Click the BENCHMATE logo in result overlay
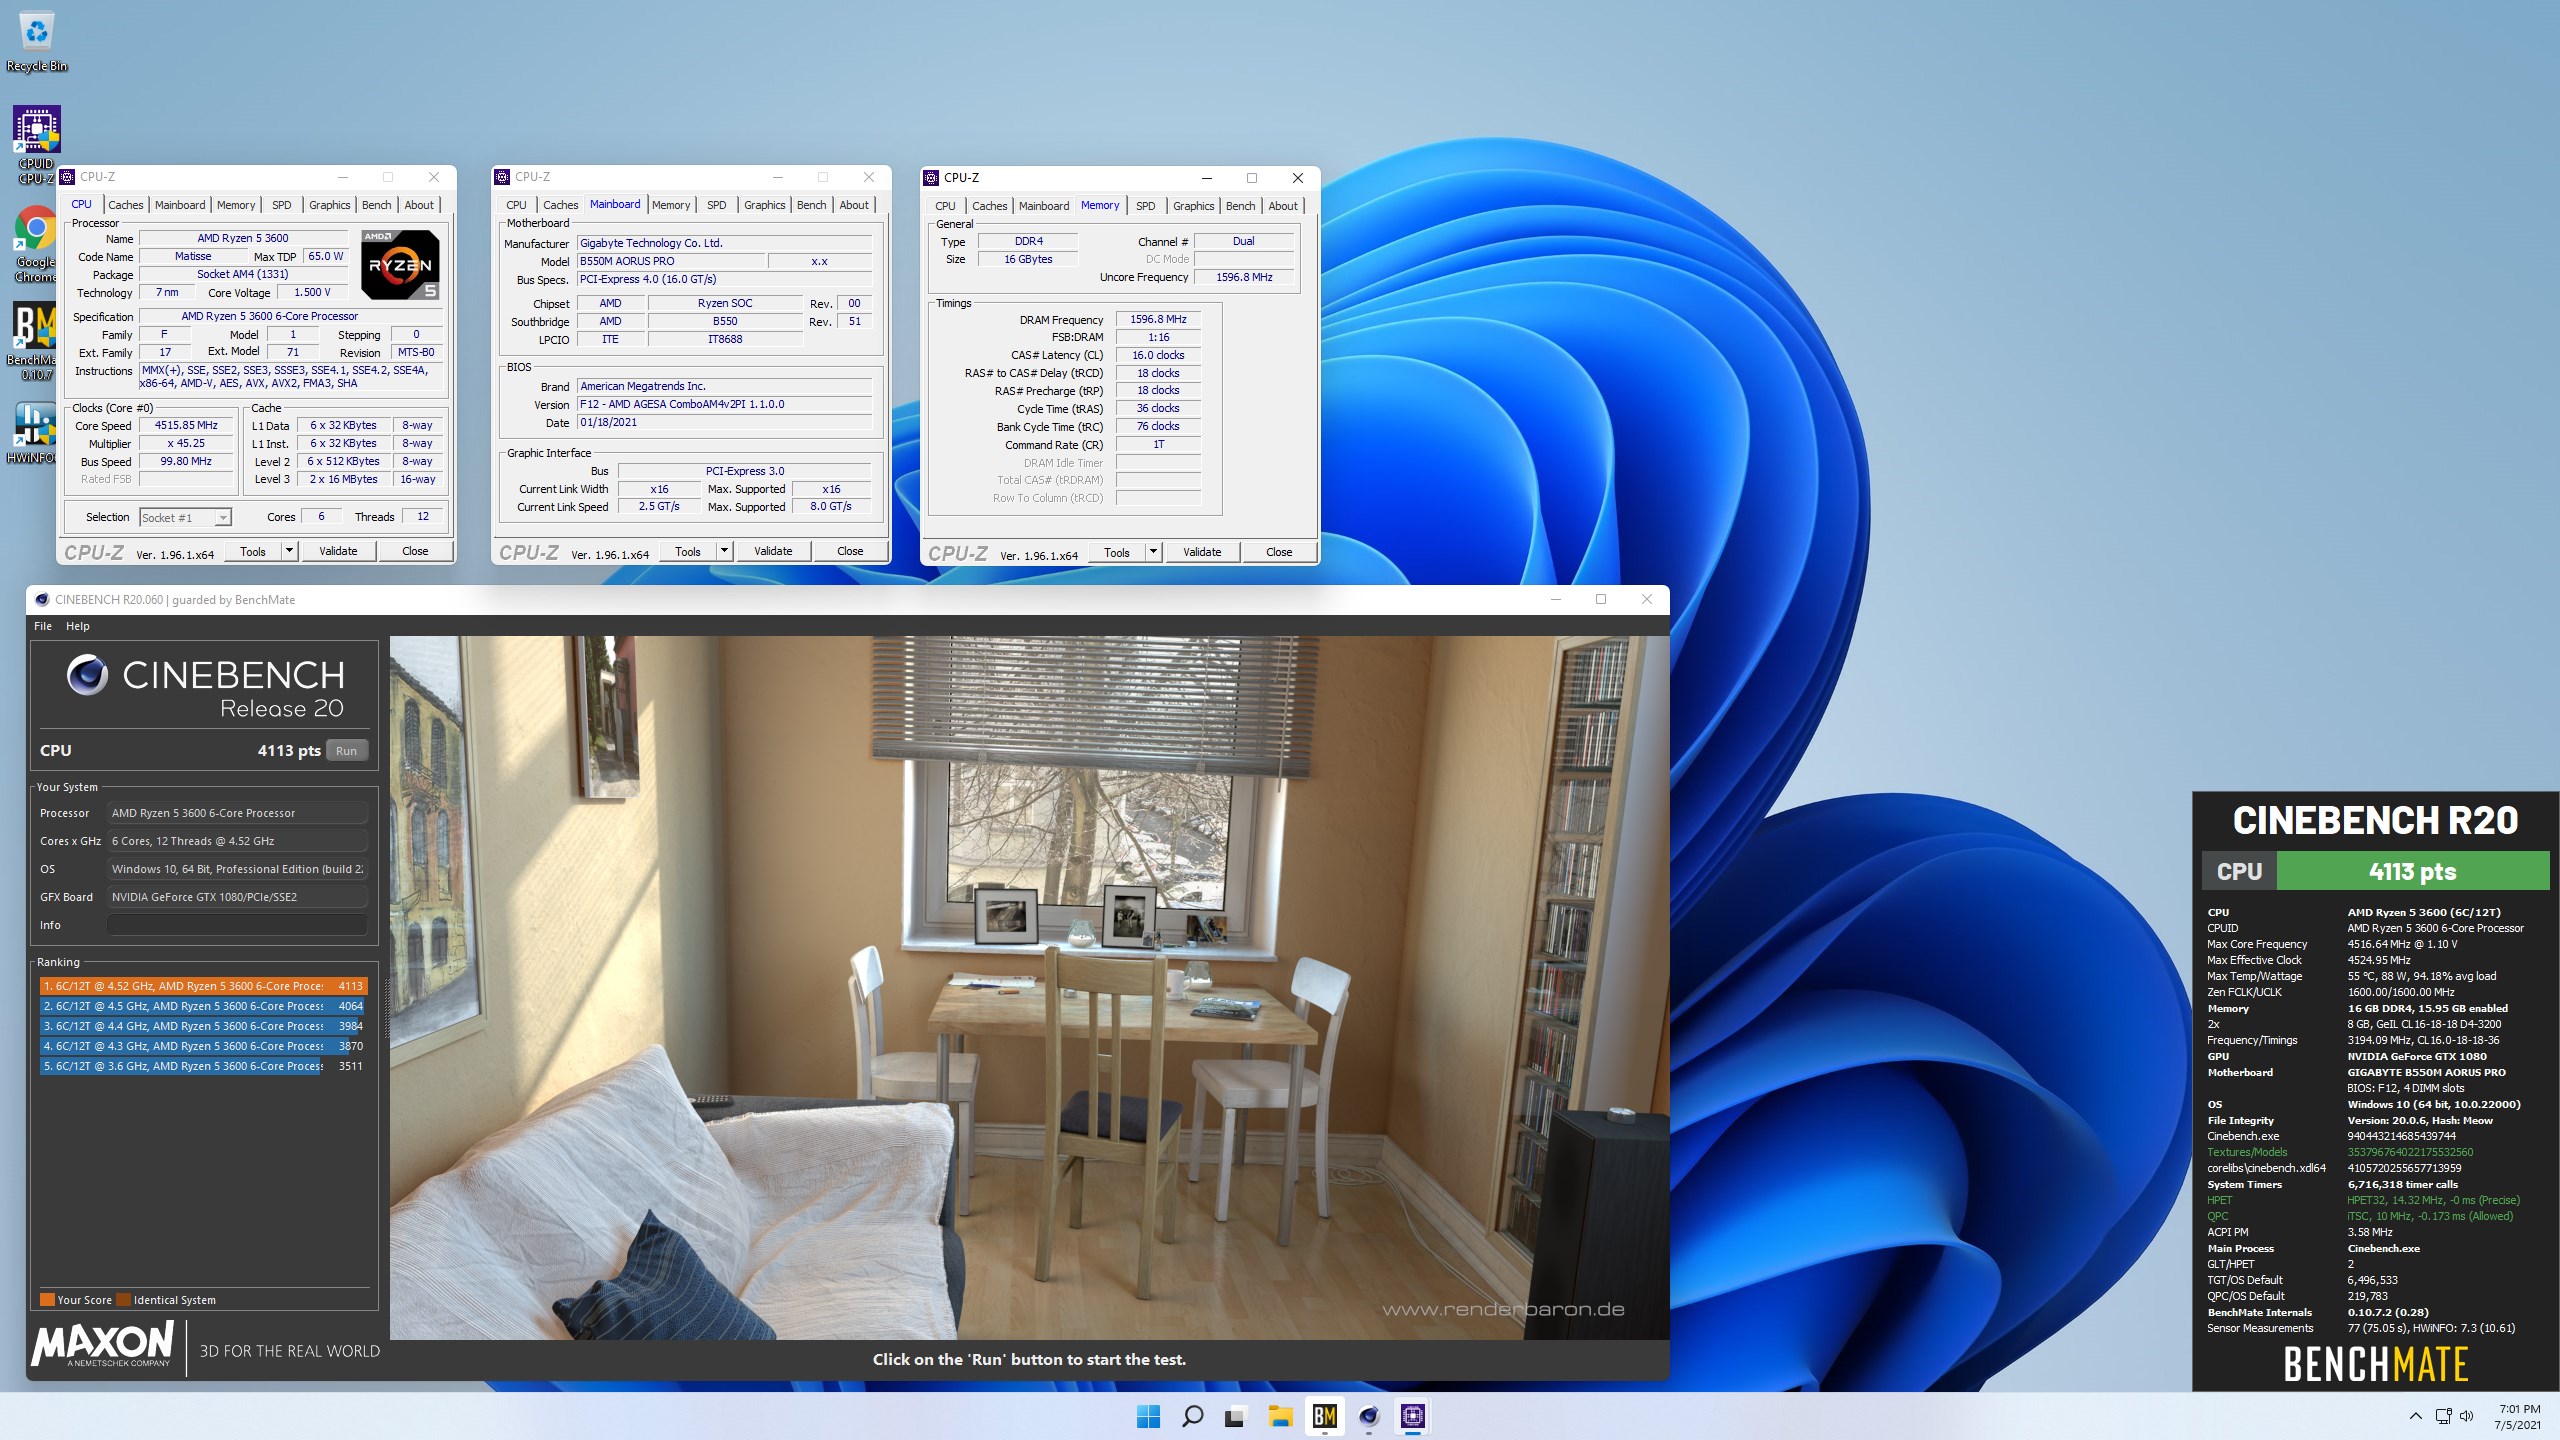 2376,1364
